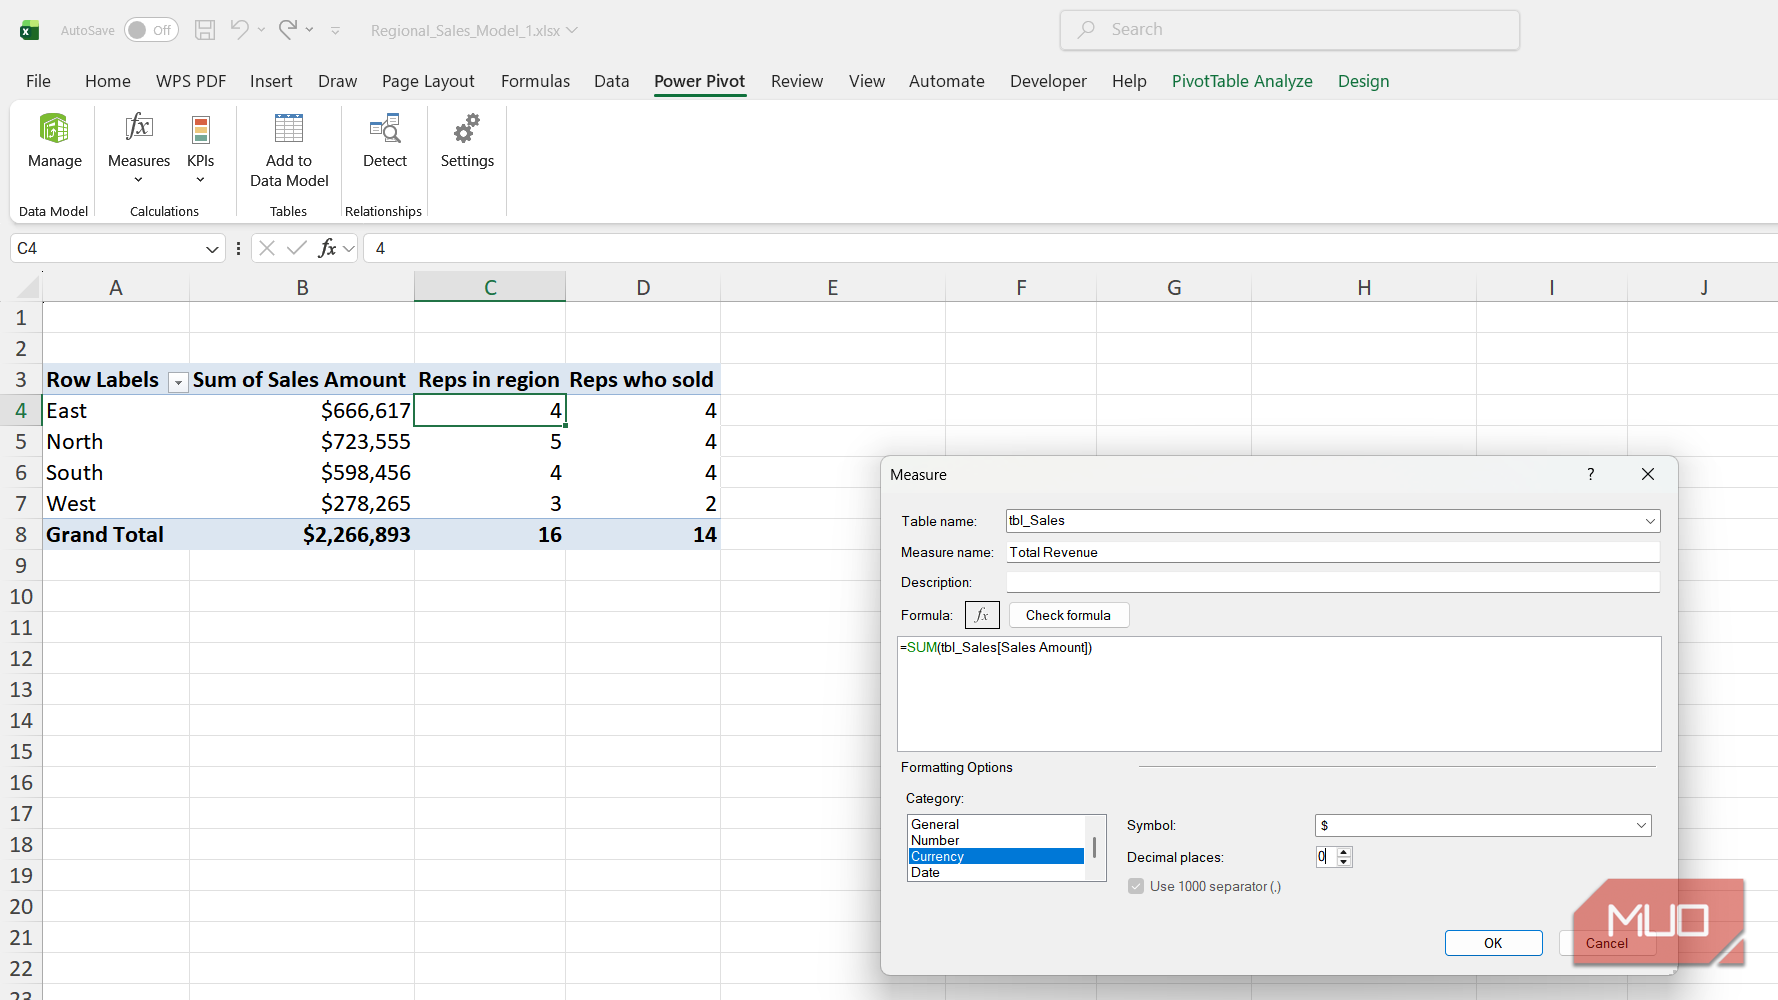The image size is (1778, 1000).
Task: Select the East row label cell
Action: point(116,411)
